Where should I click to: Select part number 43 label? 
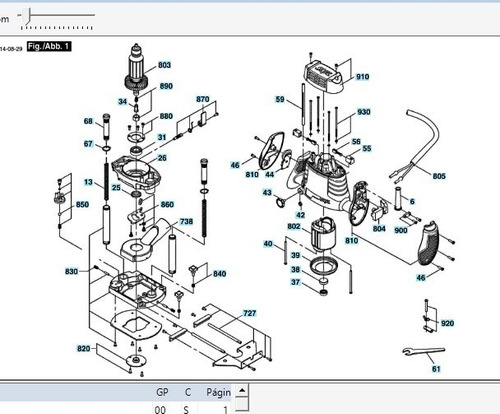[x=267, y=192]
